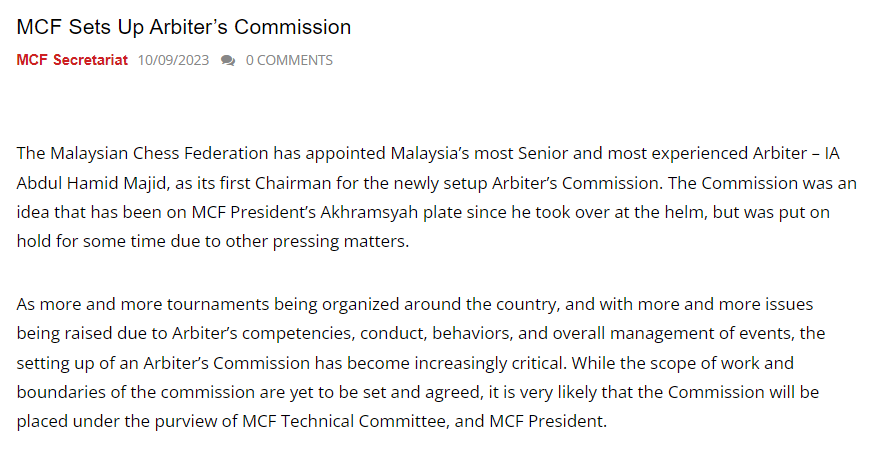Click the phrase 'As more and more tournaments'
This screenshot has width=874, height=452.
[128, 303]
